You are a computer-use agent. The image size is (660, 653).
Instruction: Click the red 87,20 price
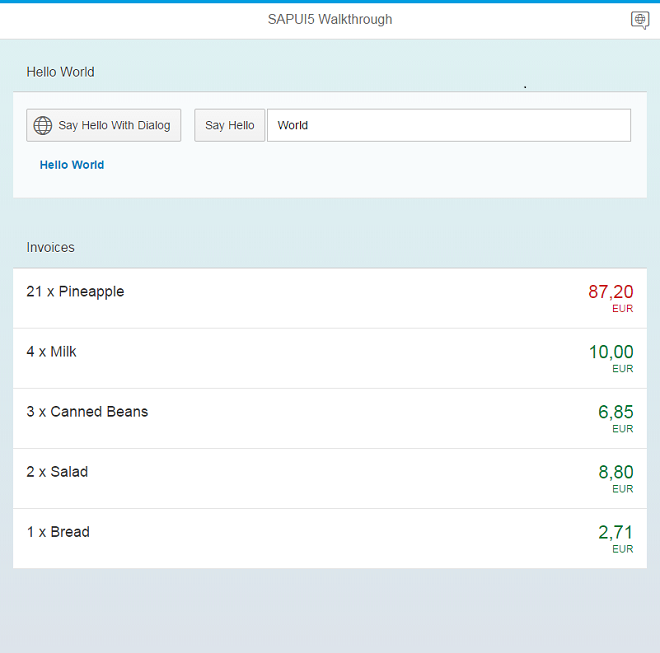click(x=610, y=292)
